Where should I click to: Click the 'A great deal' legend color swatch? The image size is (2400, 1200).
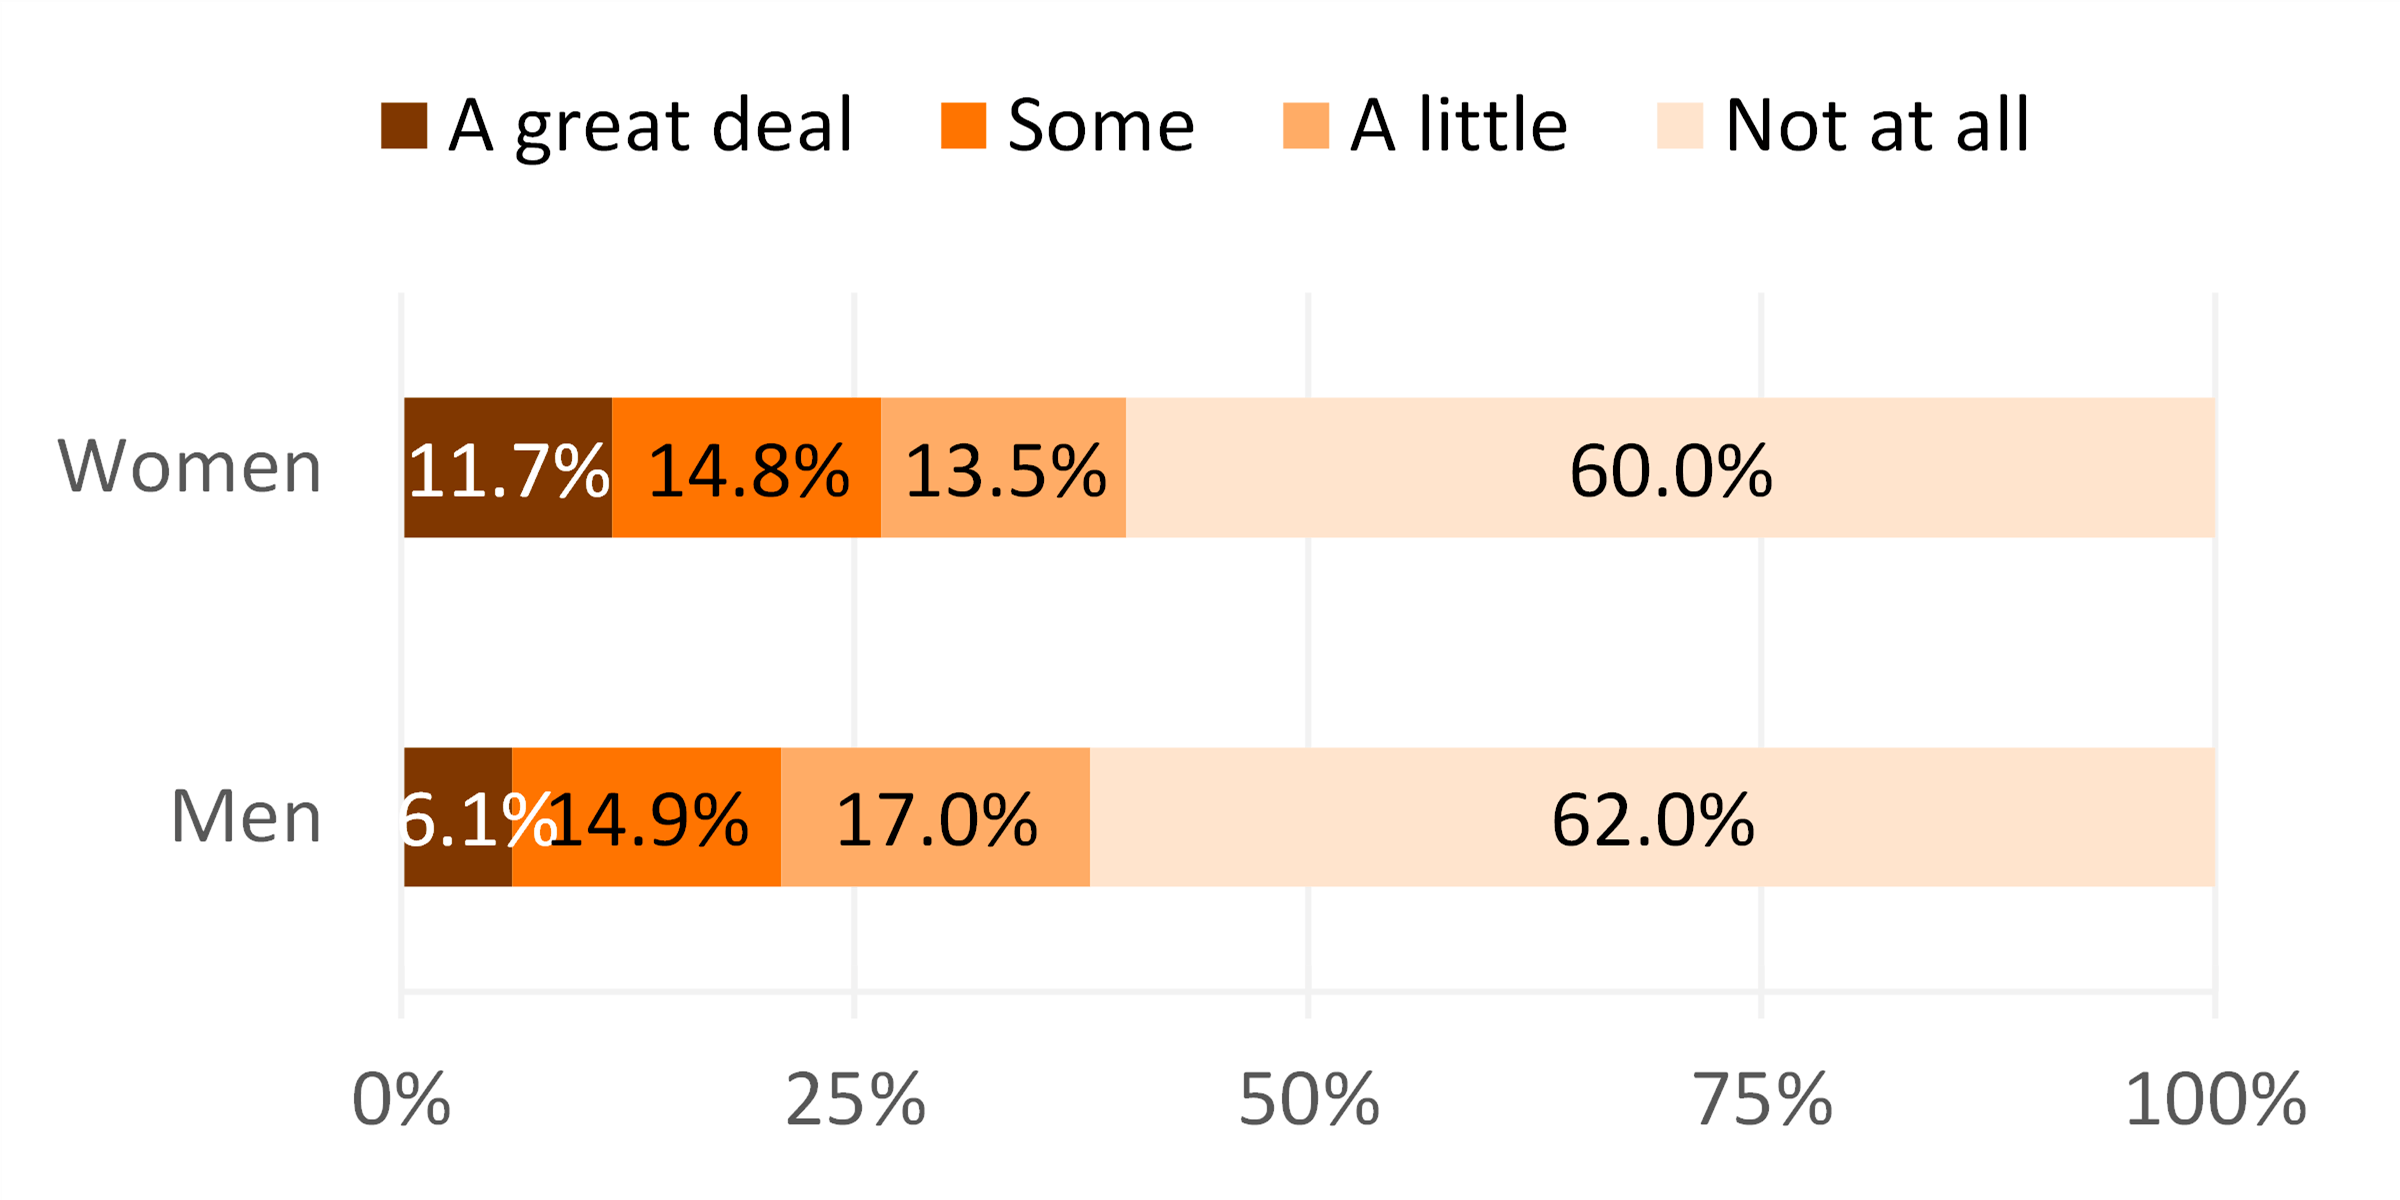(x=404, y=126)
